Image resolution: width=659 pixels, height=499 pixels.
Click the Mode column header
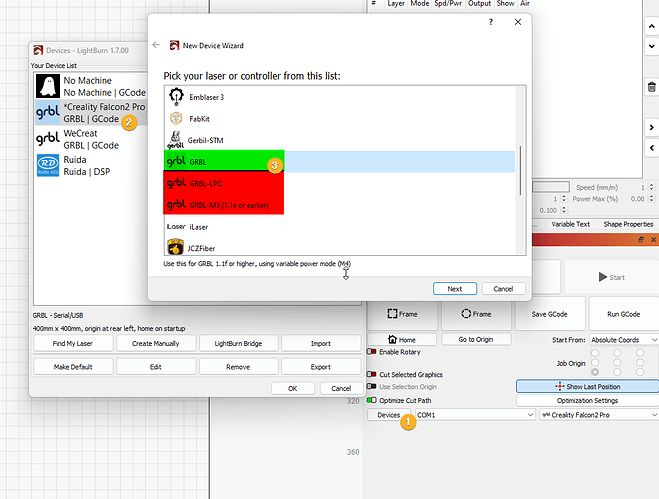[x=419, y=3]
